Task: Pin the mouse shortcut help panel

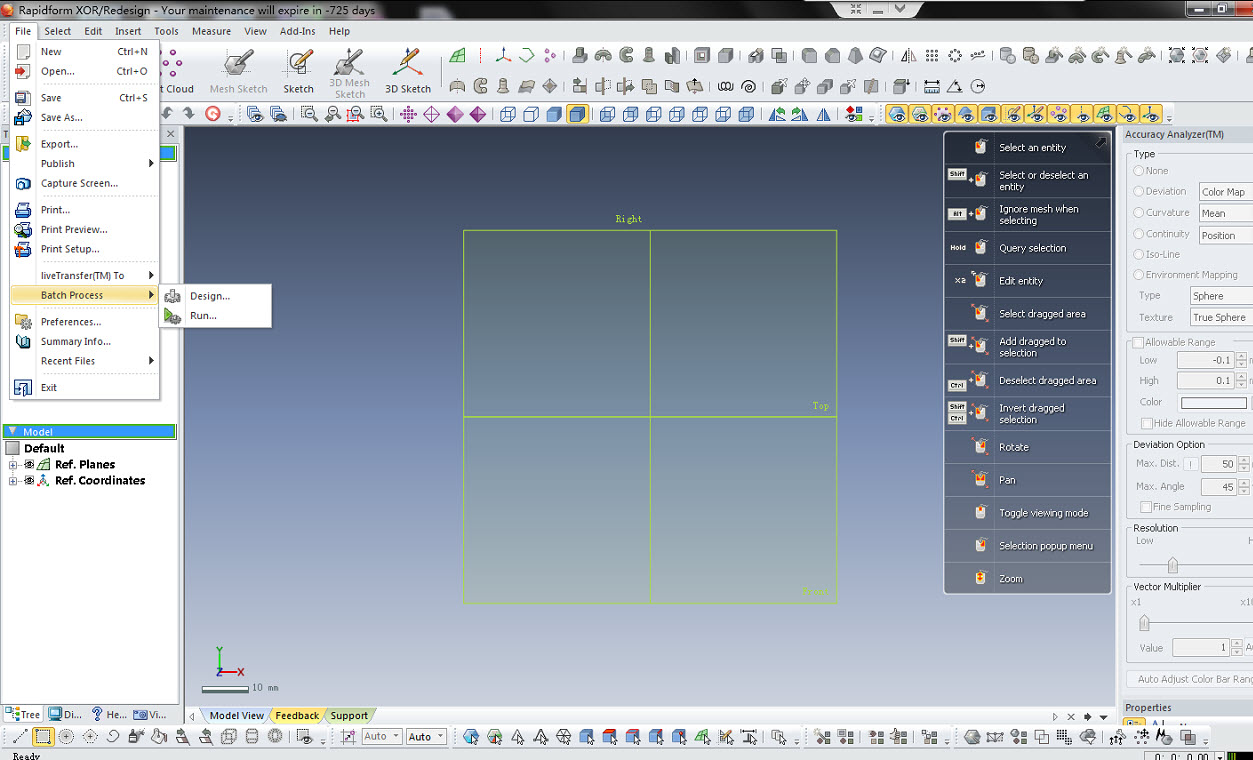Action: pos(1100,143)
